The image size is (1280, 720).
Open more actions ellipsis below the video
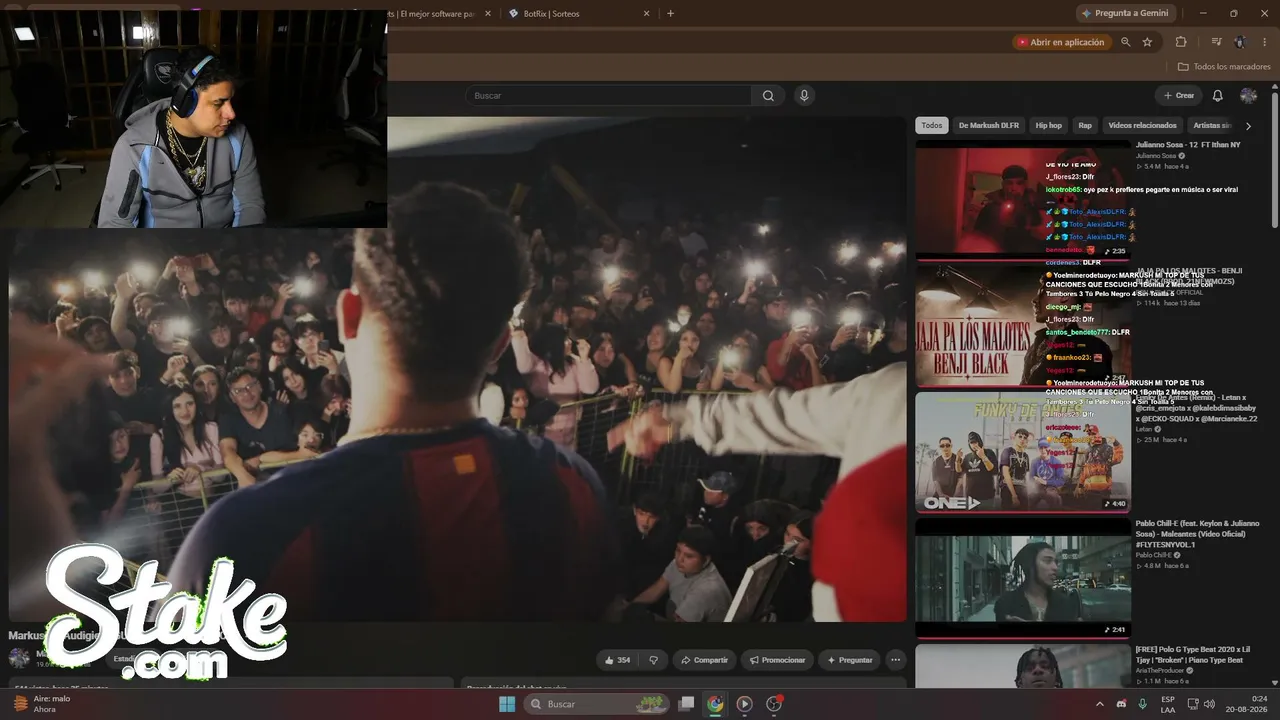[895, 660]
